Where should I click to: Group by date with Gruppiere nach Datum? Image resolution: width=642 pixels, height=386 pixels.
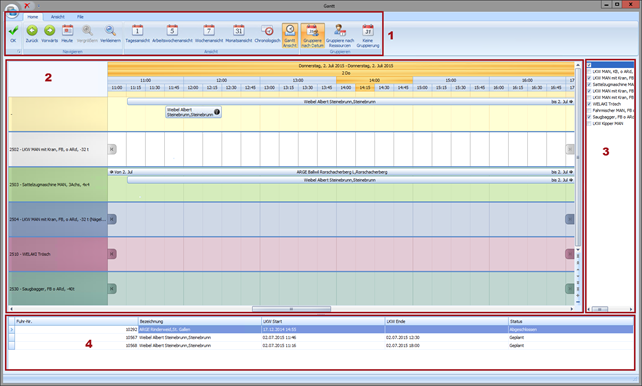point(313,35)
